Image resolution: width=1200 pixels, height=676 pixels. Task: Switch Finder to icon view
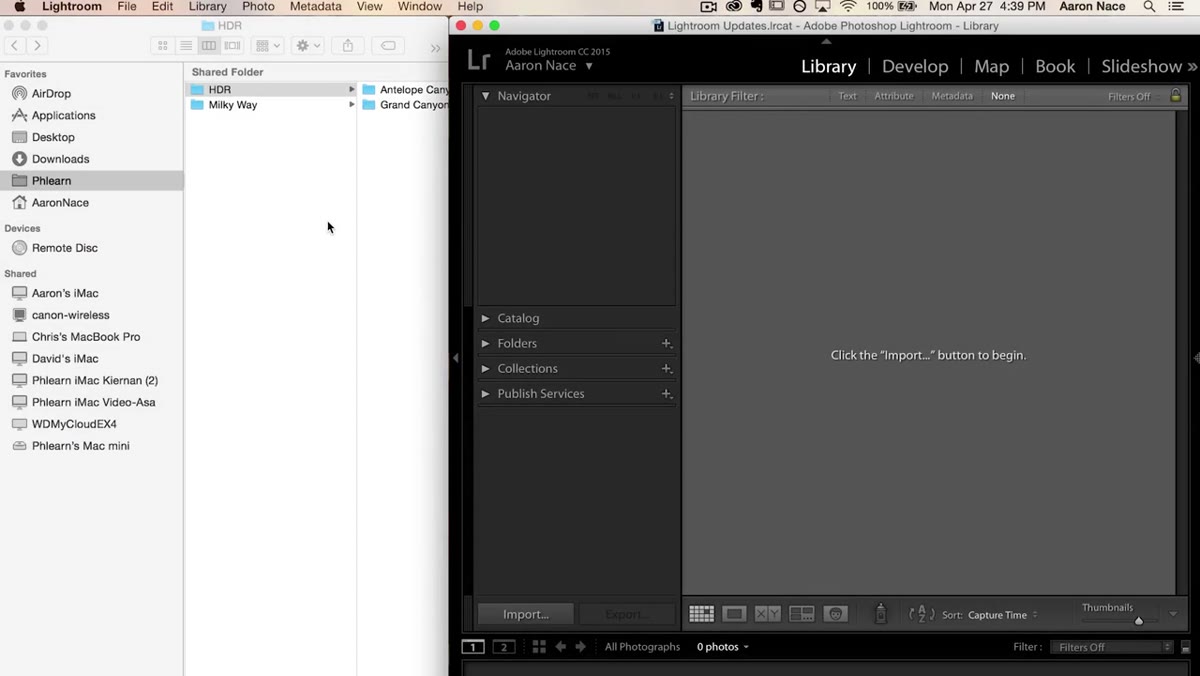(x=163, y=46)
